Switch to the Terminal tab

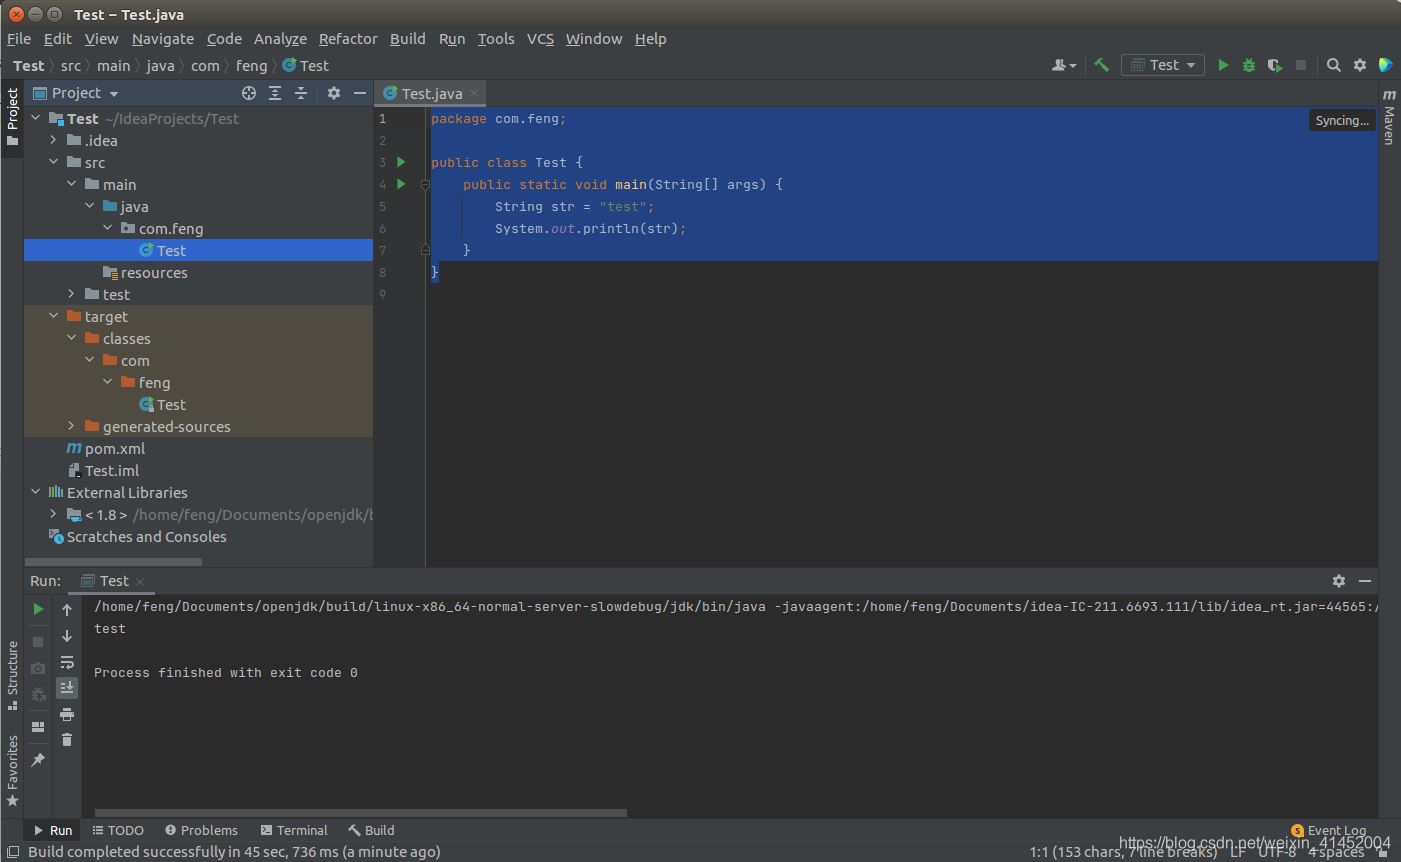pyautogui.click(x=294, y=830)
